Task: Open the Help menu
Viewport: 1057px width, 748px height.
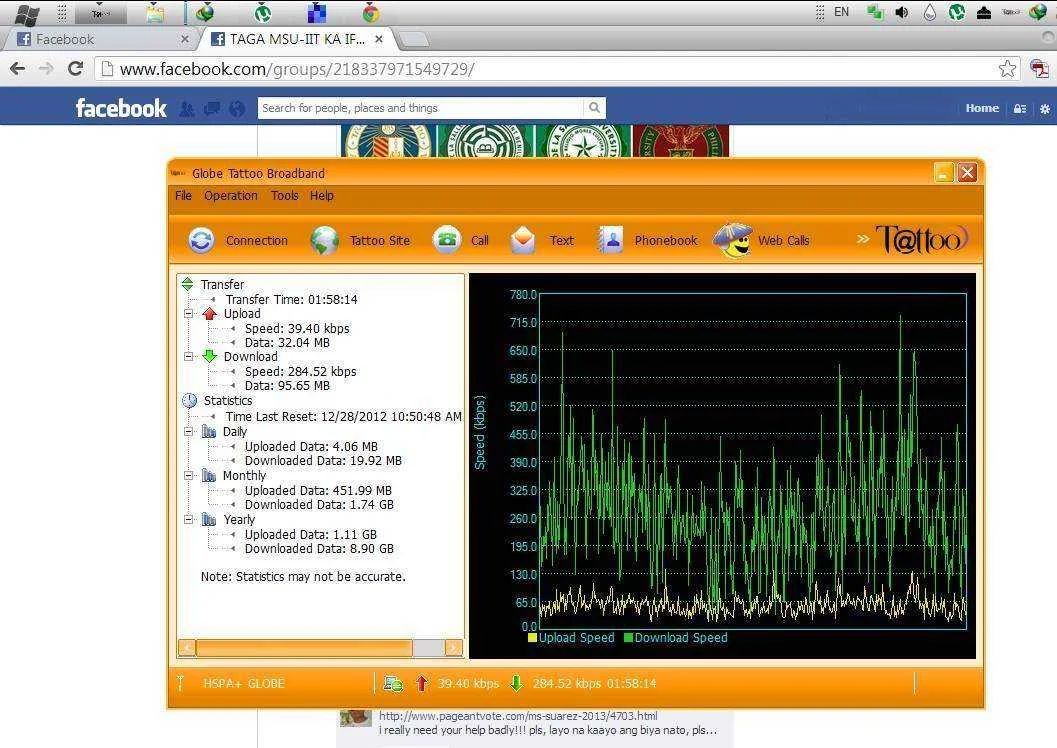Action: tap(322, 195)
